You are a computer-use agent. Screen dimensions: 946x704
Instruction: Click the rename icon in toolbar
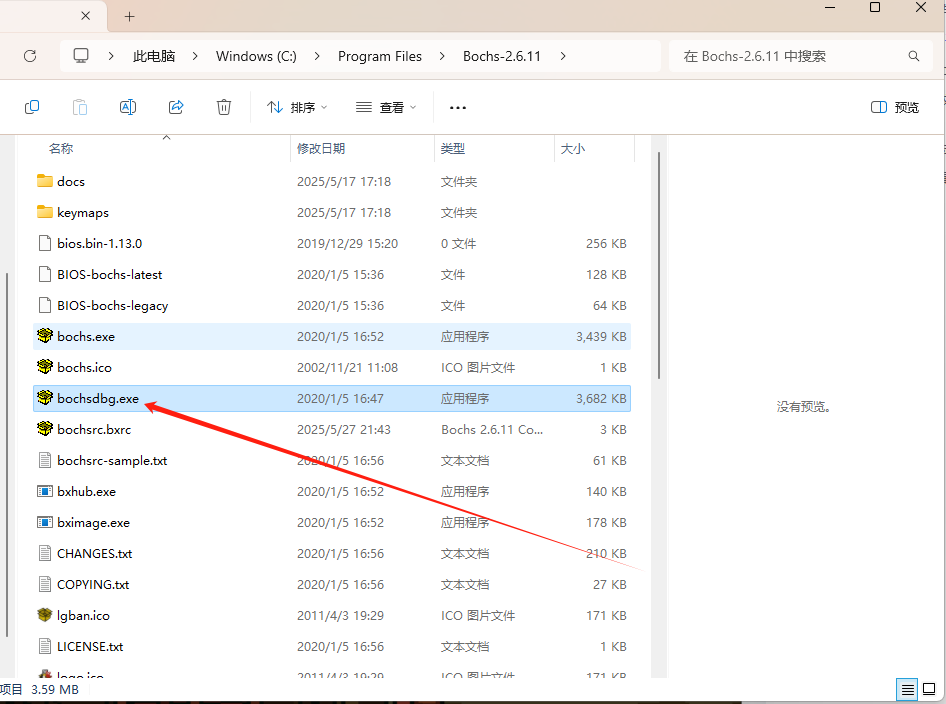[128, 107]
